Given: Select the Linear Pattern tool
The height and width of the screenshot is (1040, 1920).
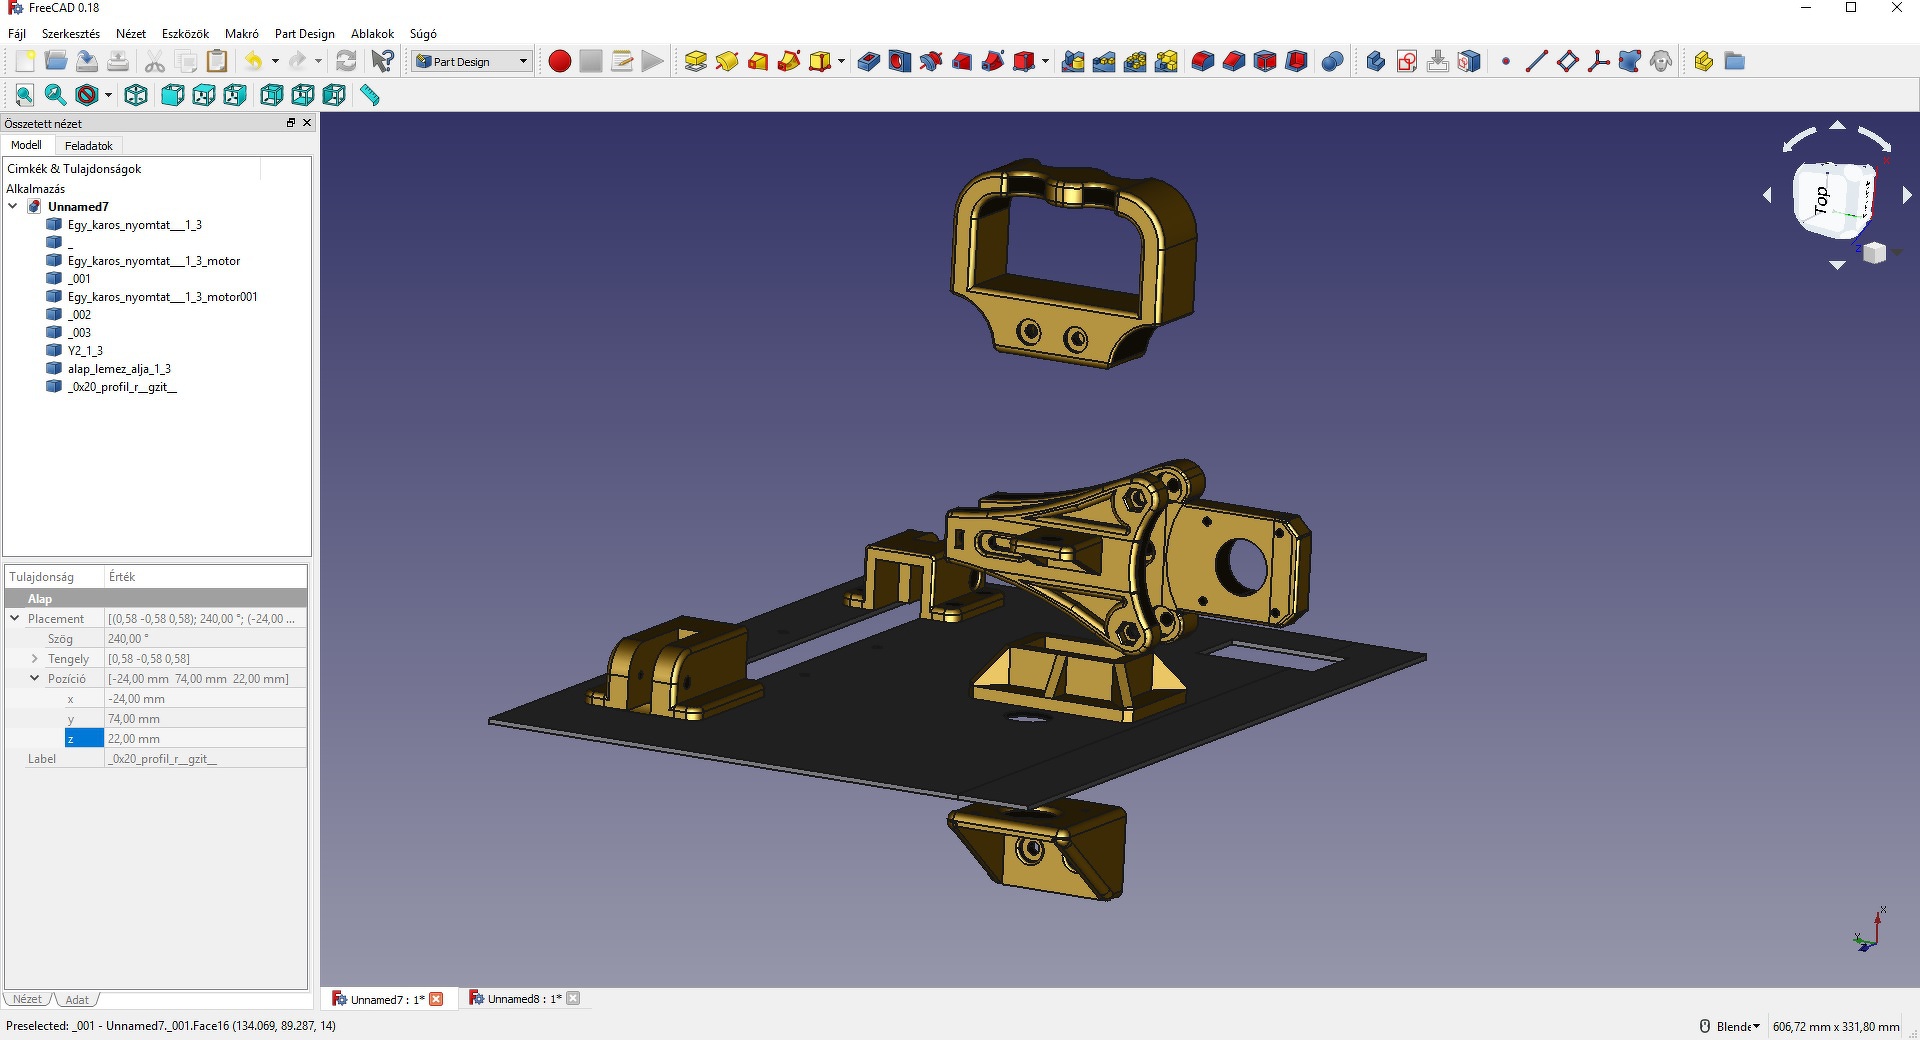Looking at the screenshot, I should tap(1104, 62).
